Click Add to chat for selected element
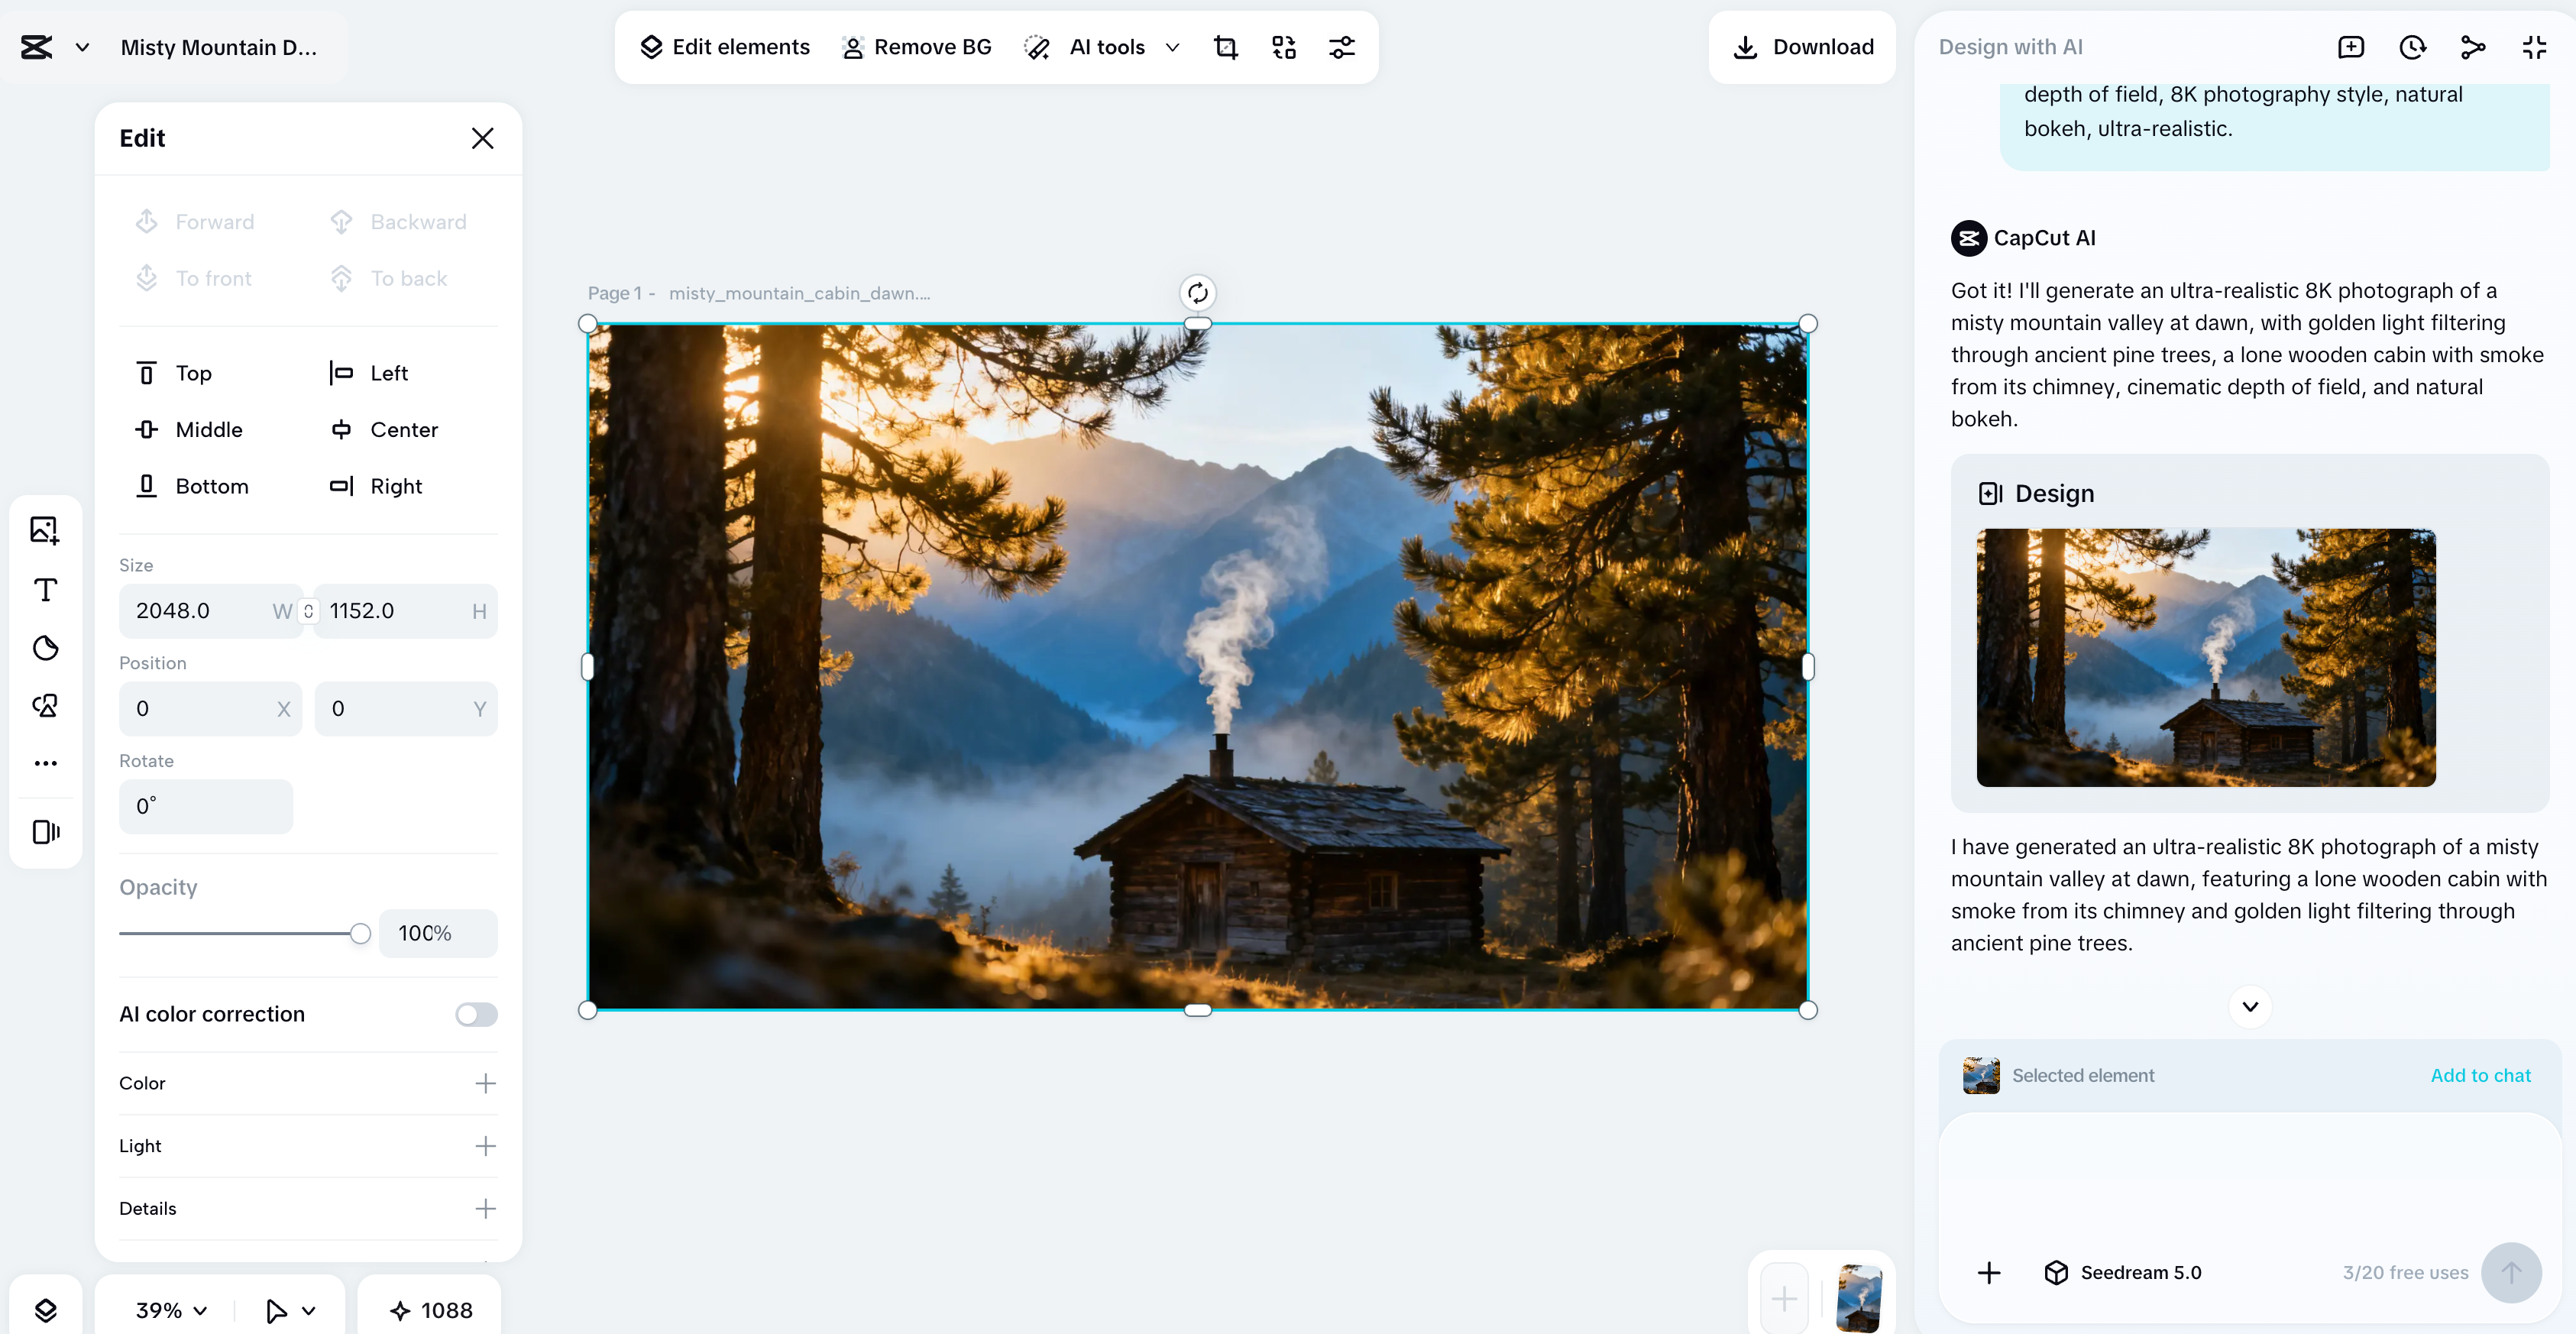Viewport: 2576px width, 1334px height. [x=2480, y=1075]
